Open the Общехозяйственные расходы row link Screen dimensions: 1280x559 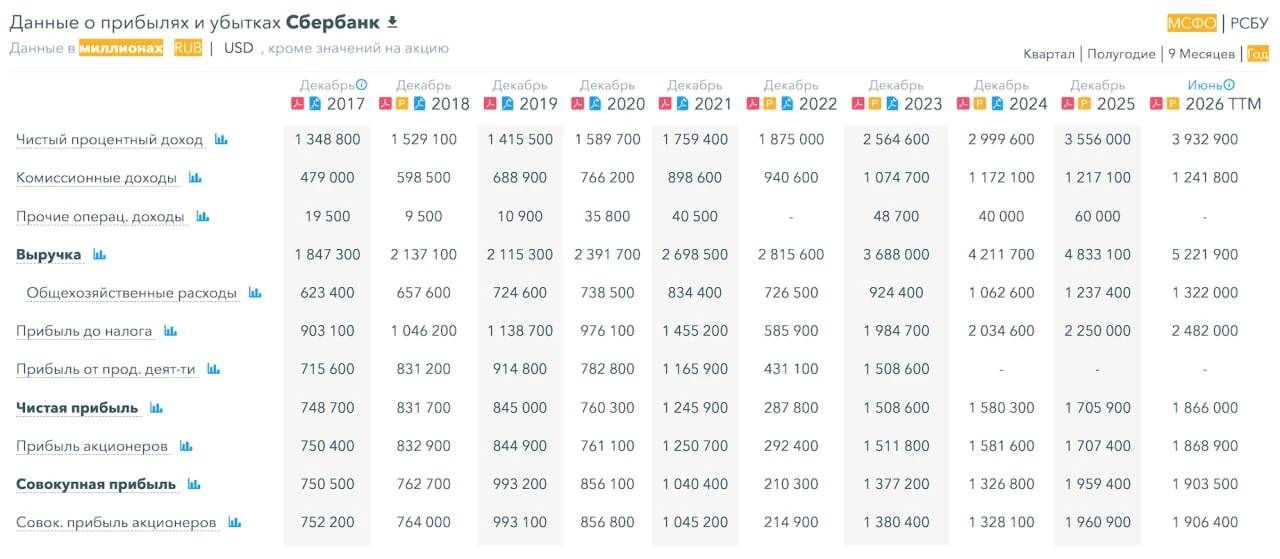pyautogui.click(x=132, y=293)
